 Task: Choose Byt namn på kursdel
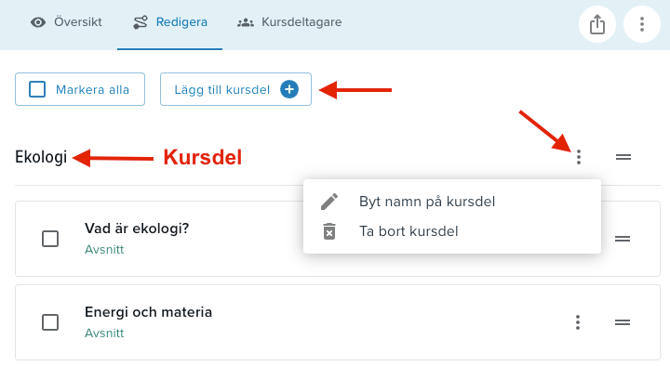coord(452,201)
